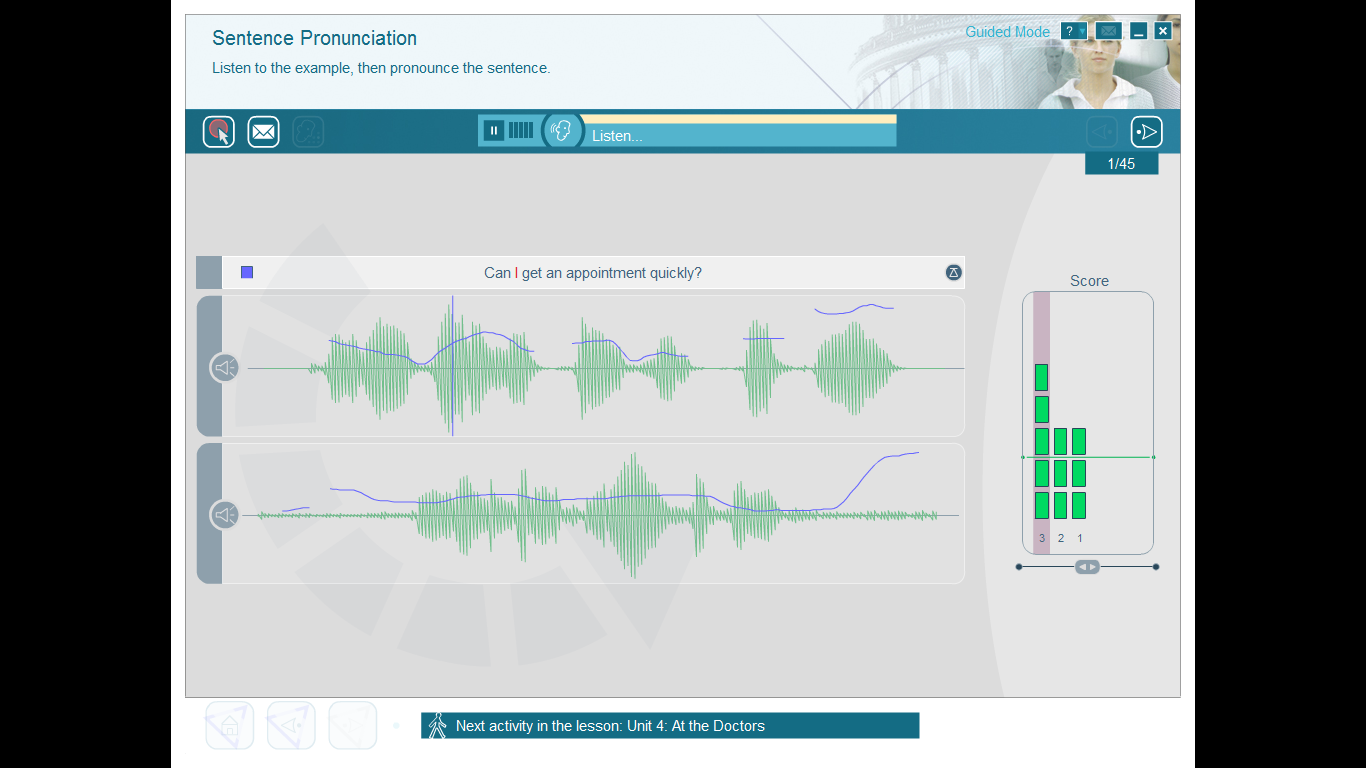Click the greyed speech recognition head icon
The width and height of the screenshot is (1366, 768).
click(308, 132)
